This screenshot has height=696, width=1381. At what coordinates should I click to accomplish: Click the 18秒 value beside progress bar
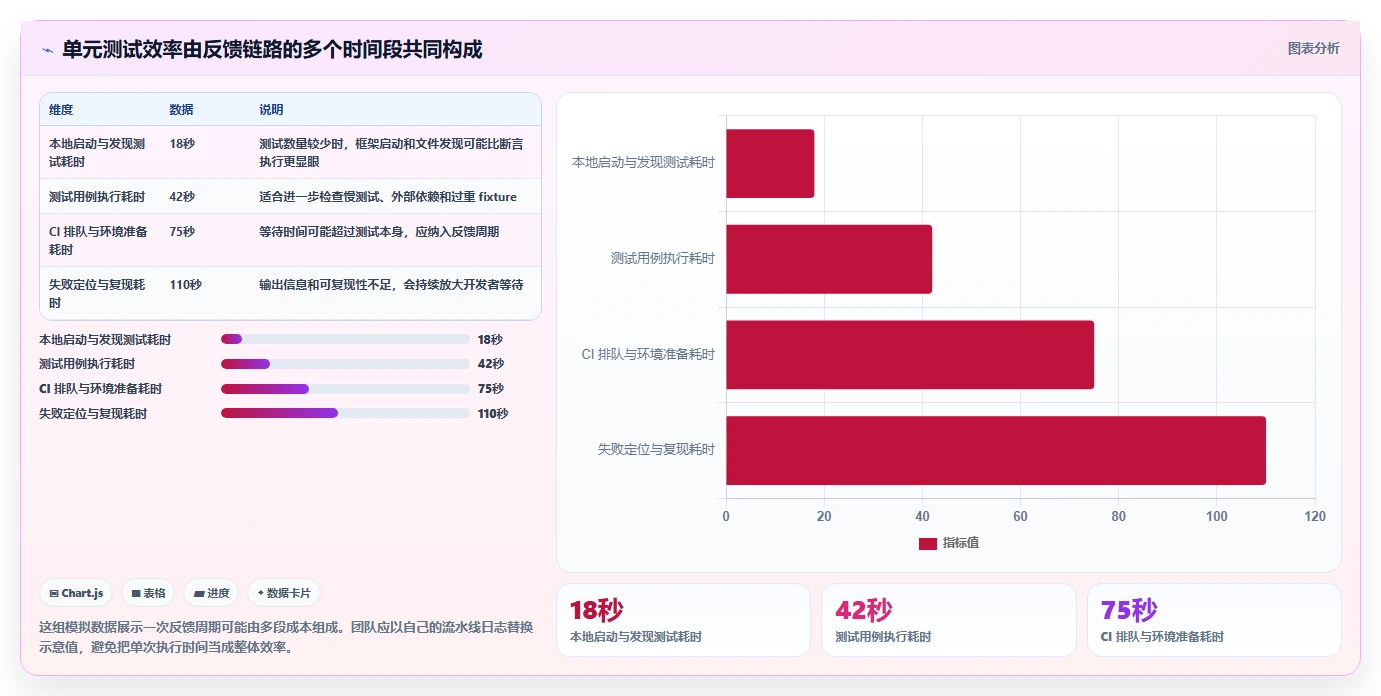tap(490, 340)
